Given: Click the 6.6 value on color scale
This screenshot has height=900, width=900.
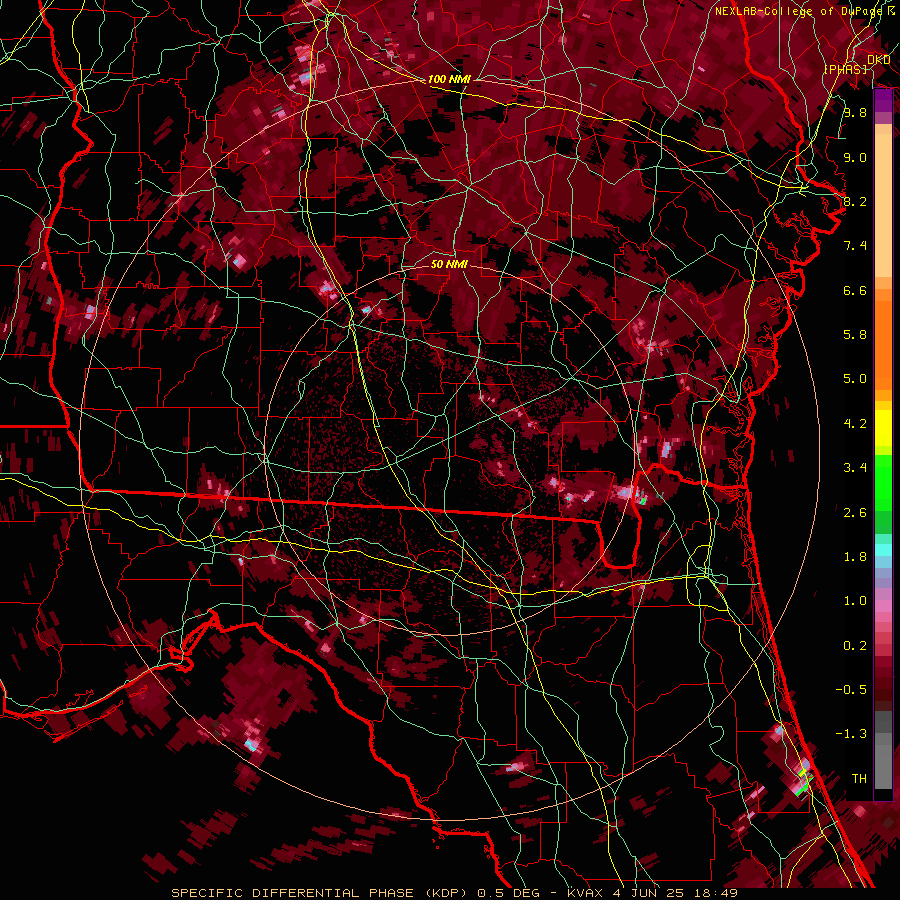Looking at the screenshot, I should pyautogui.click(x=855, y=290).
